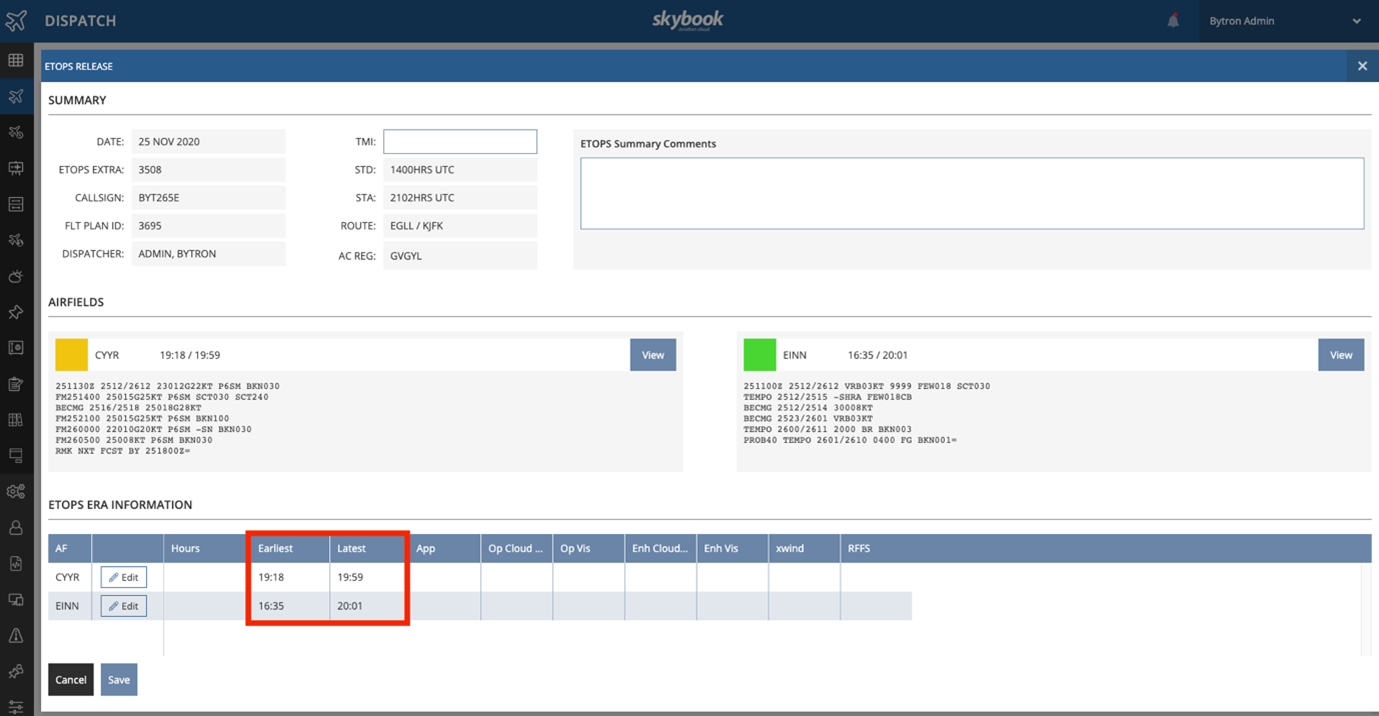Click the App column header
Viewport: 1379px width, 716px height.
point(444,548)
